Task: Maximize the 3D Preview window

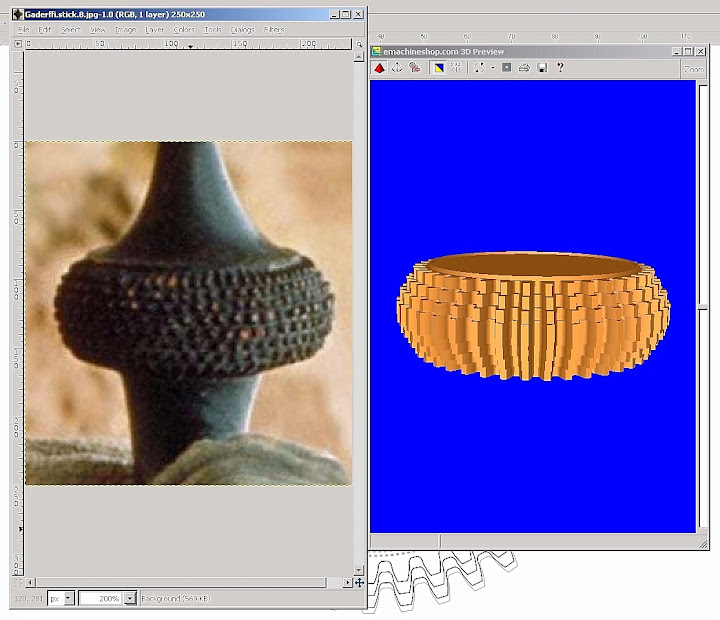Action: pyautogui.click(x=688, y=51)
